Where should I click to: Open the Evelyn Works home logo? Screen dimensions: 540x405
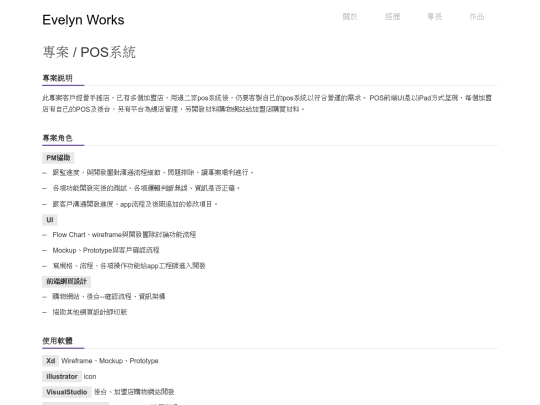pyautogui.click(x=83, y=20)
